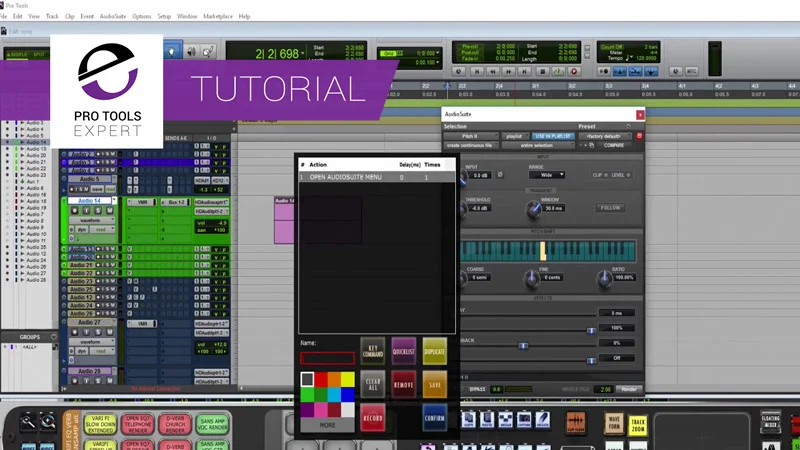Viewport: 800px width, 450px height.
Task: Click the Rewind transport button
Action: pos(493,71)
